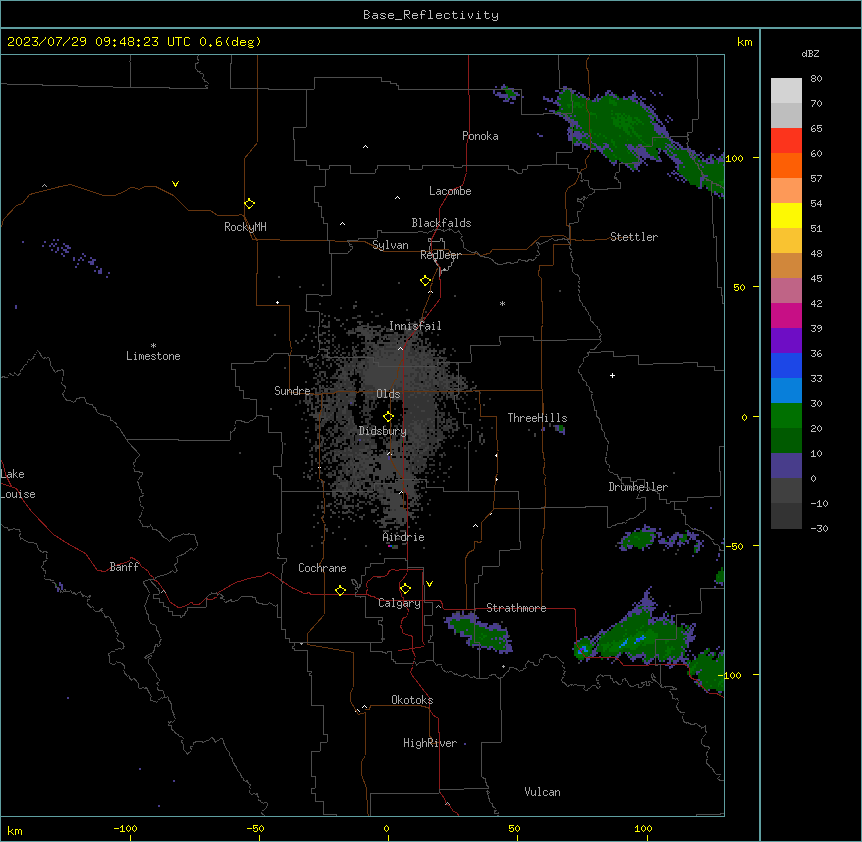
Task: Click the Calgary city label
Action: pos(399,603)
